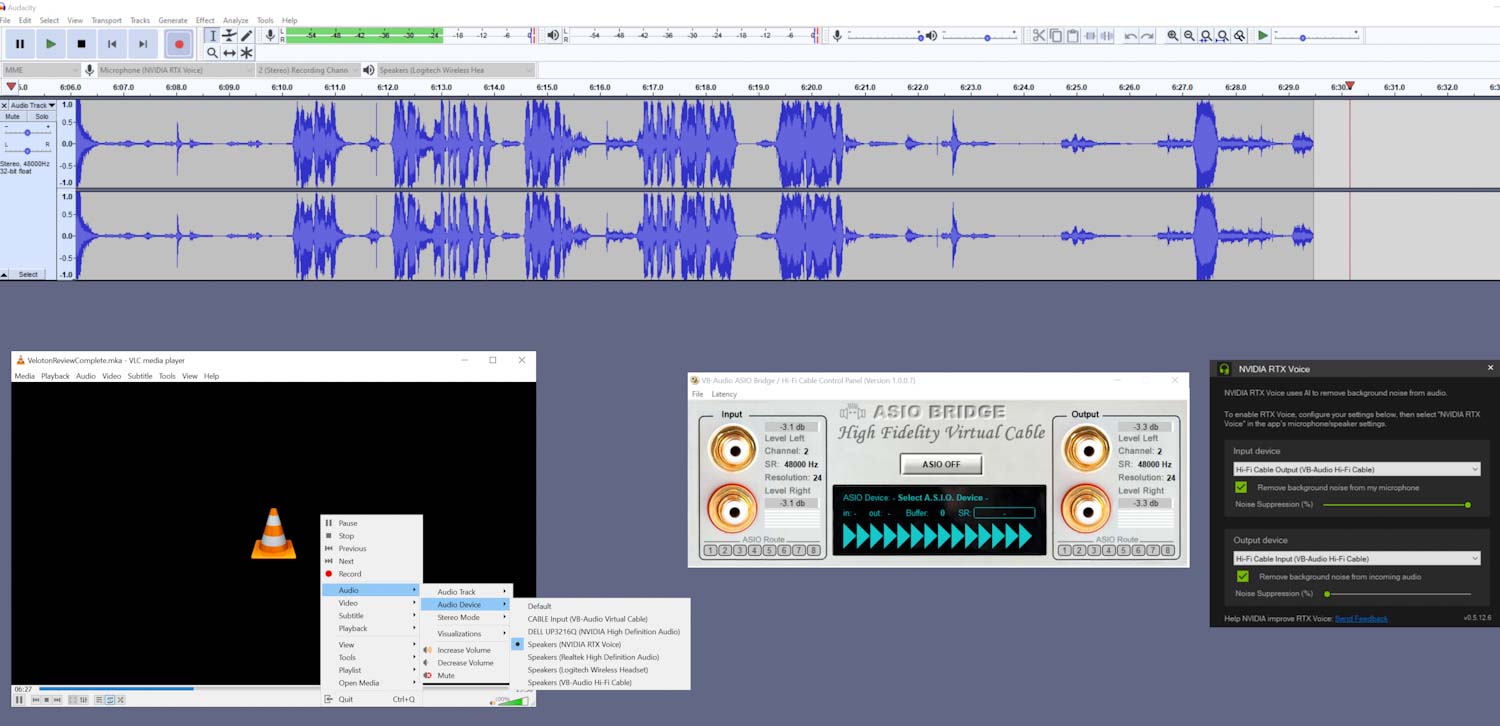The width and height of the screenshot is (1500, 726).
Task: Select the Audacity Multi-Tool asterisk
Action: [x=246, y=53]
